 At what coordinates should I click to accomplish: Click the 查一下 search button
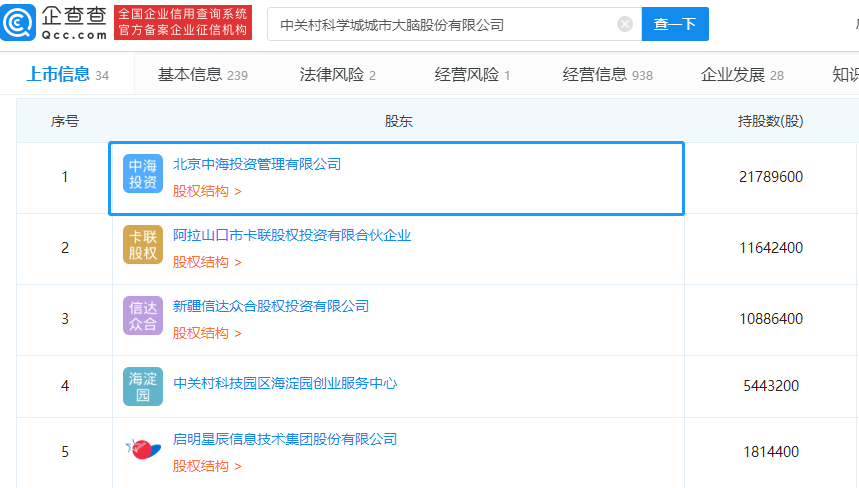coord(675,24)
